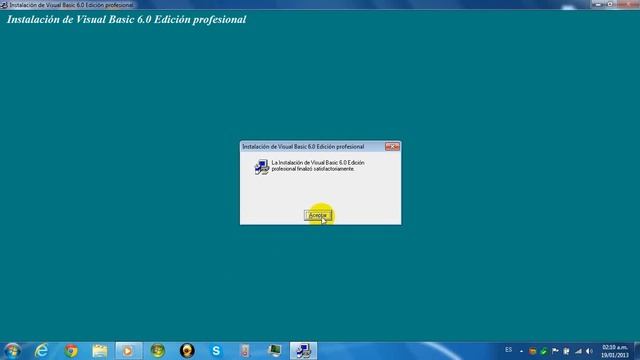Image resolution: width=640 pixels, height=360 pixels.
Task: Click the setup icon in main window title bar
Action: click(4, 5)
